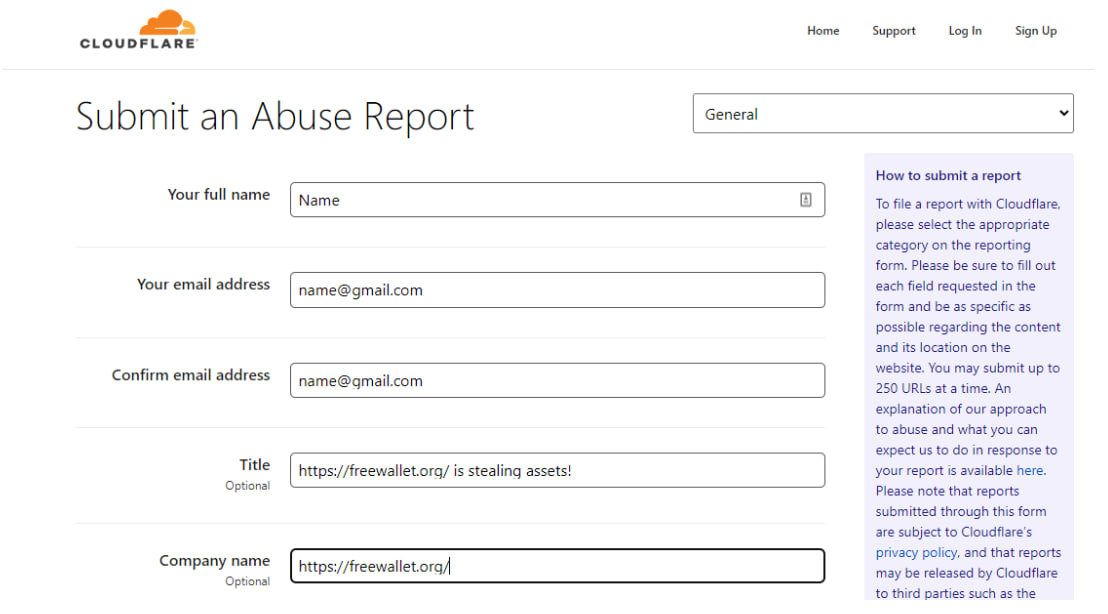Click the Cloudflare logo
Screen dimensions: 1108x614
(x=138, y=30)
